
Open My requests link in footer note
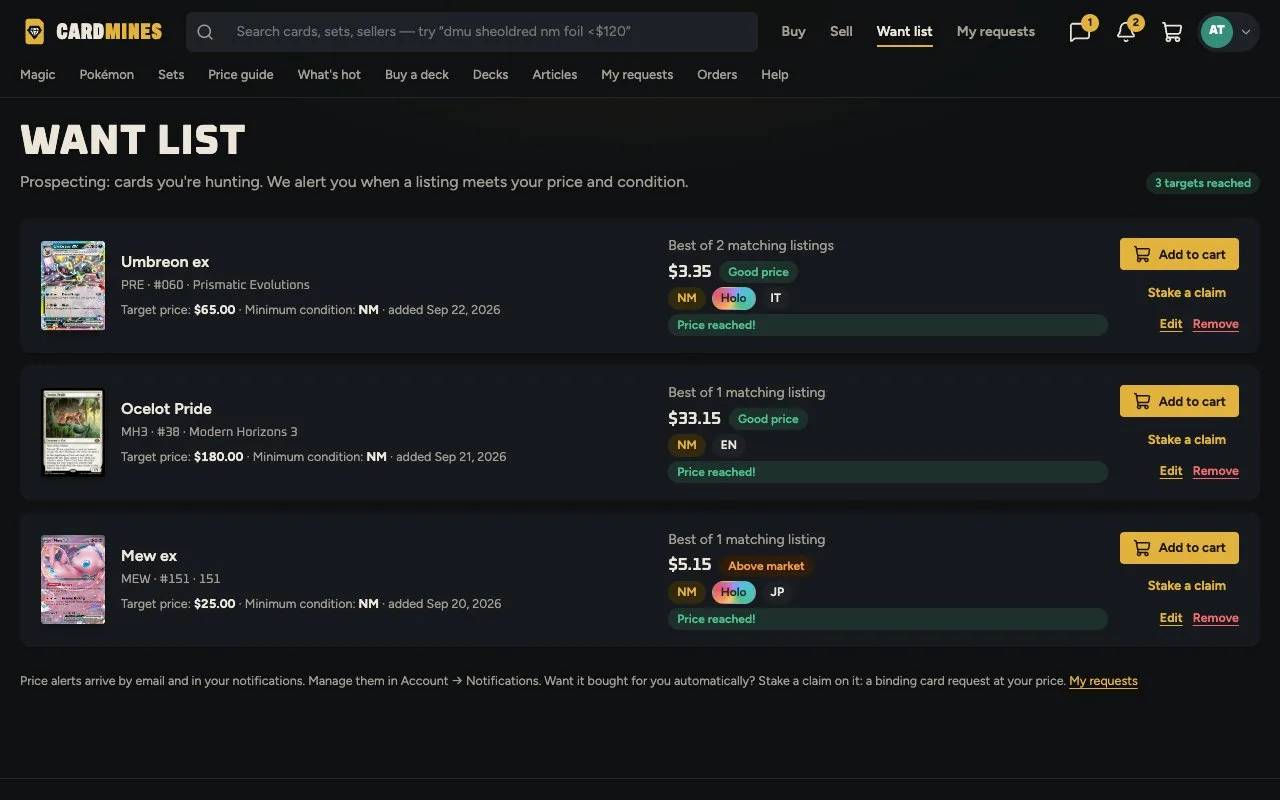(1103, 681)
